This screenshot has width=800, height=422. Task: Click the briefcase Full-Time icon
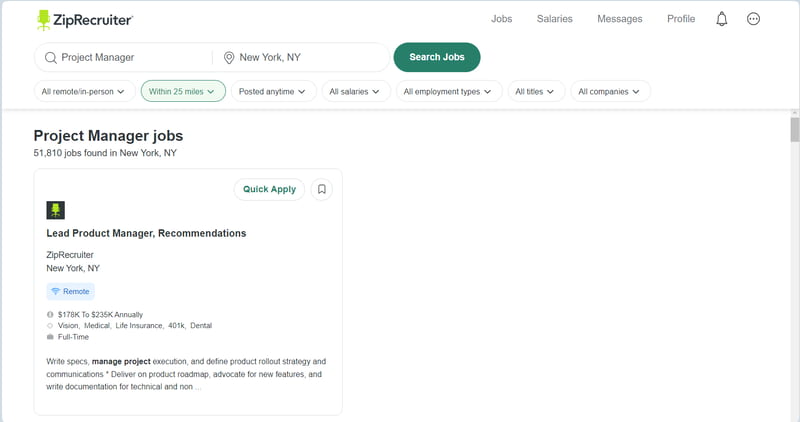[x=50, y=337]
